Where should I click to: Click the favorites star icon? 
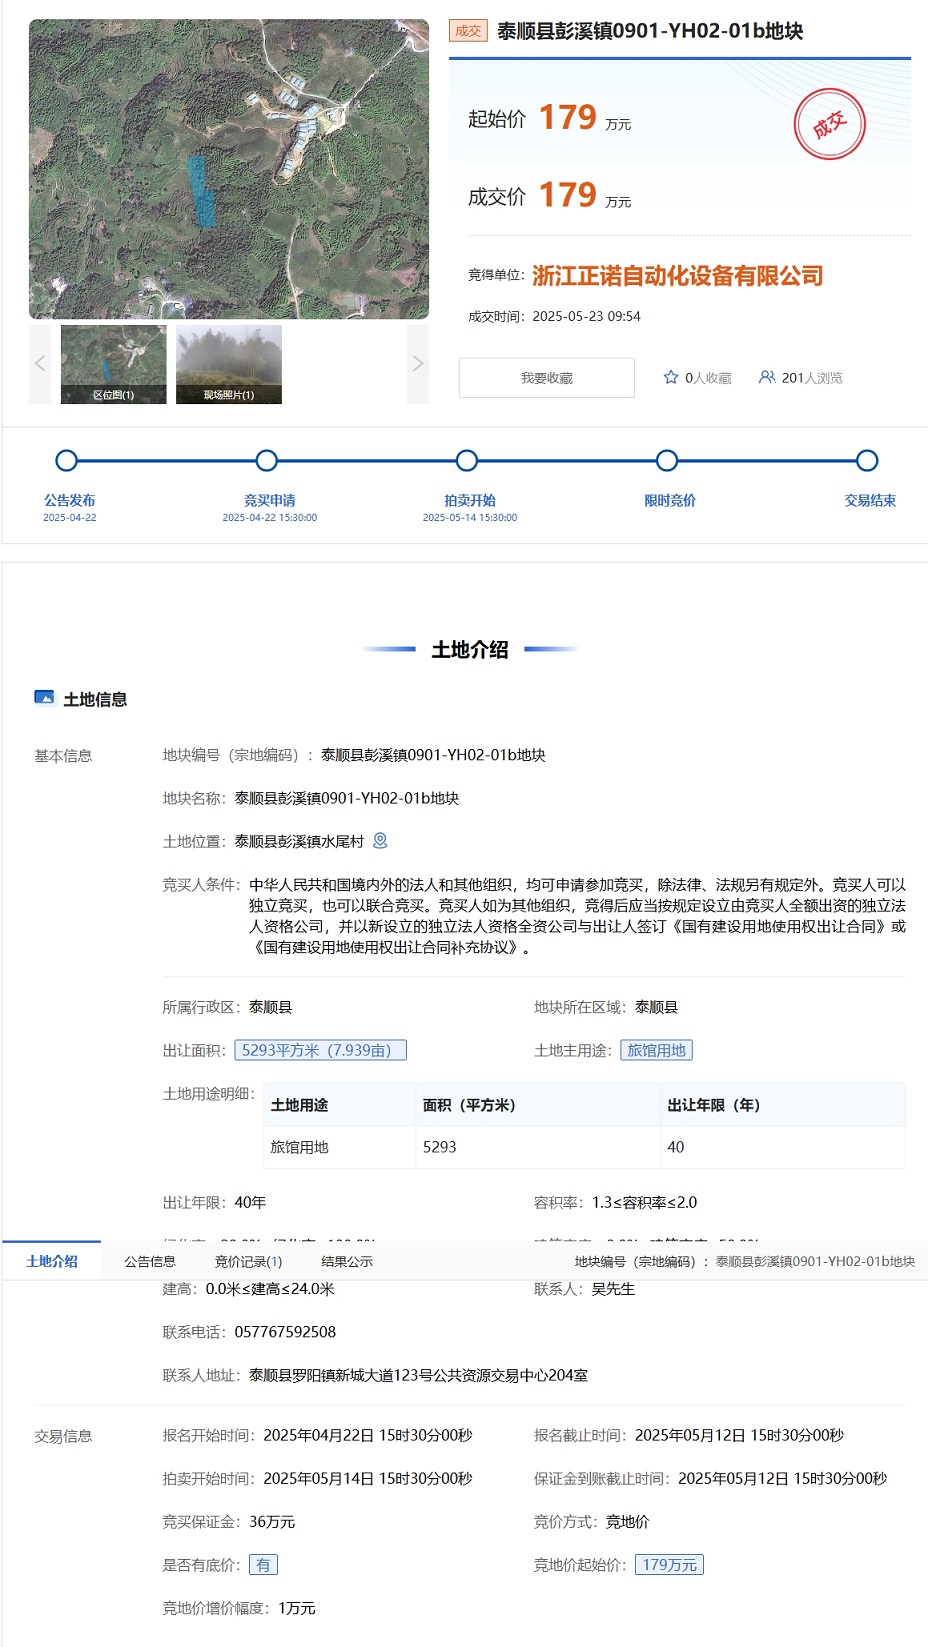pos(671,377)
